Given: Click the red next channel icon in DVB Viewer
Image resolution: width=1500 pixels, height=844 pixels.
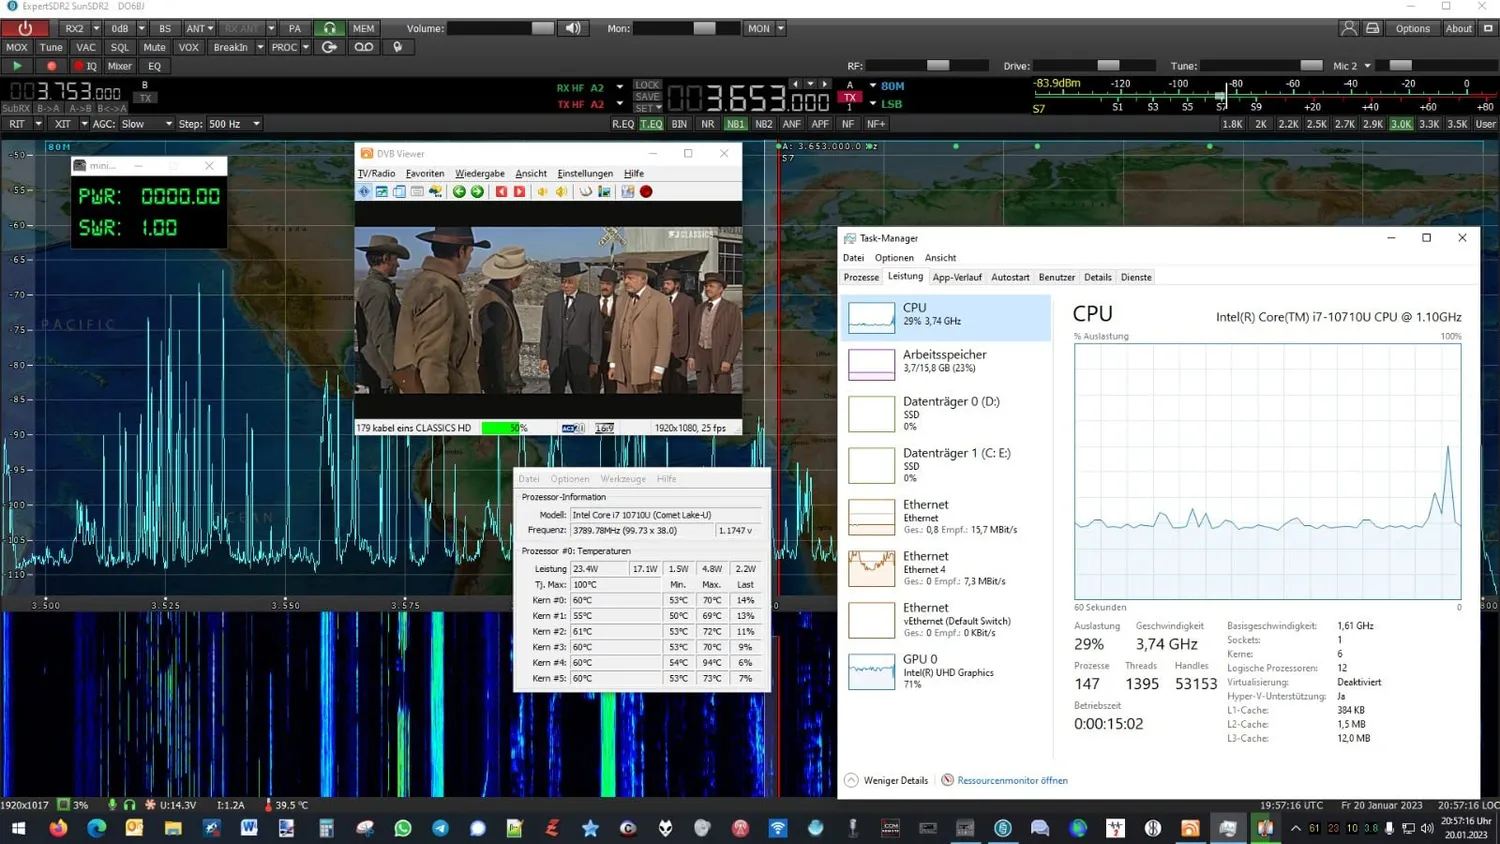Looking at the screenshot, I should (x=519, y=192).
